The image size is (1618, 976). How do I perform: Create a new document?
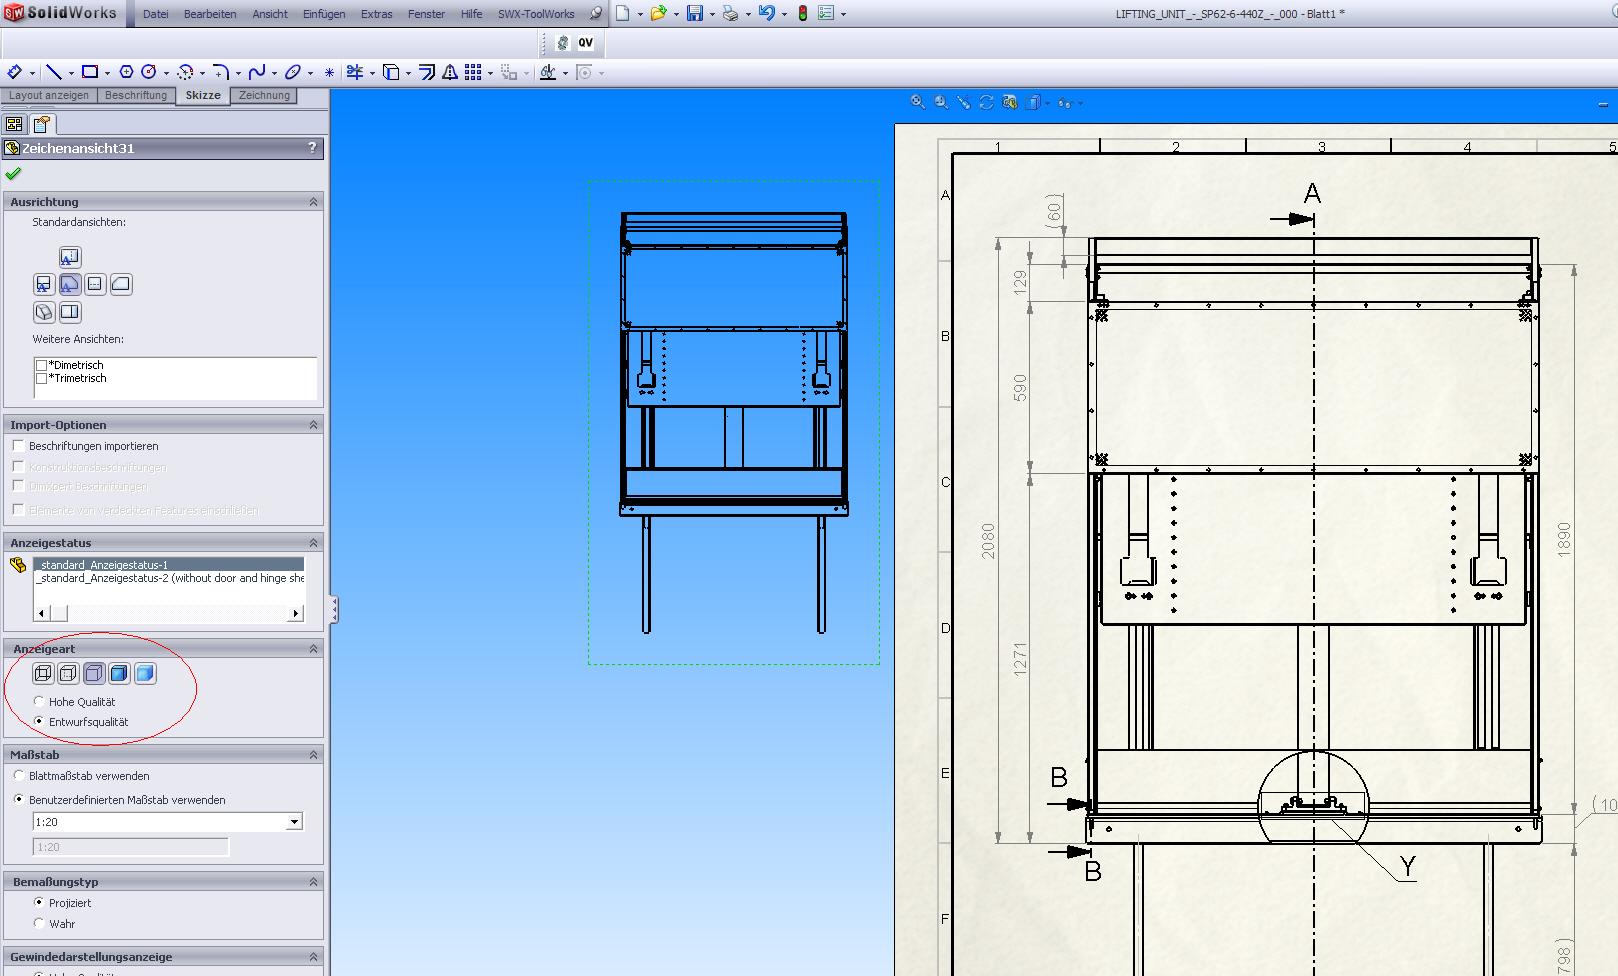pyautogui.click(x=623, y=13)
